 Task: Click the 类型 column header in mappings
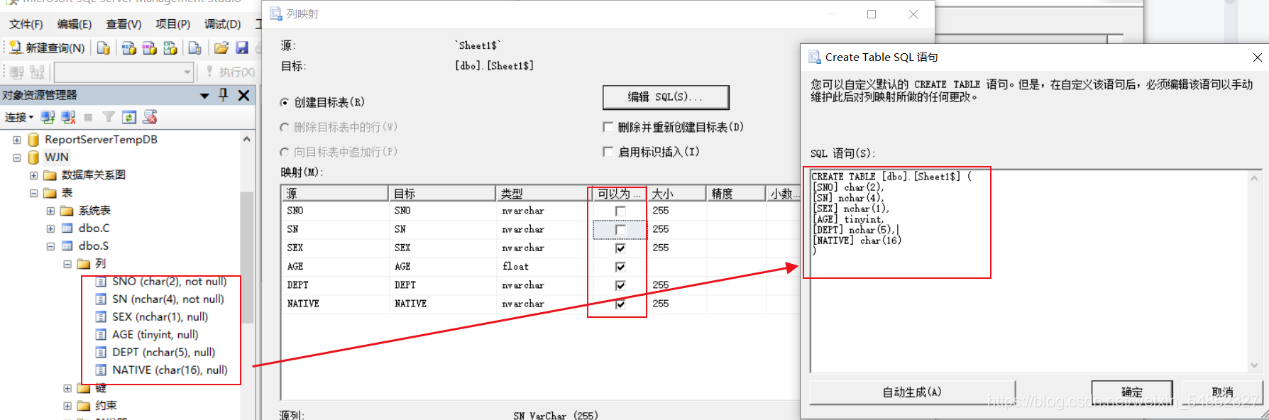click(x=543, y=193)
